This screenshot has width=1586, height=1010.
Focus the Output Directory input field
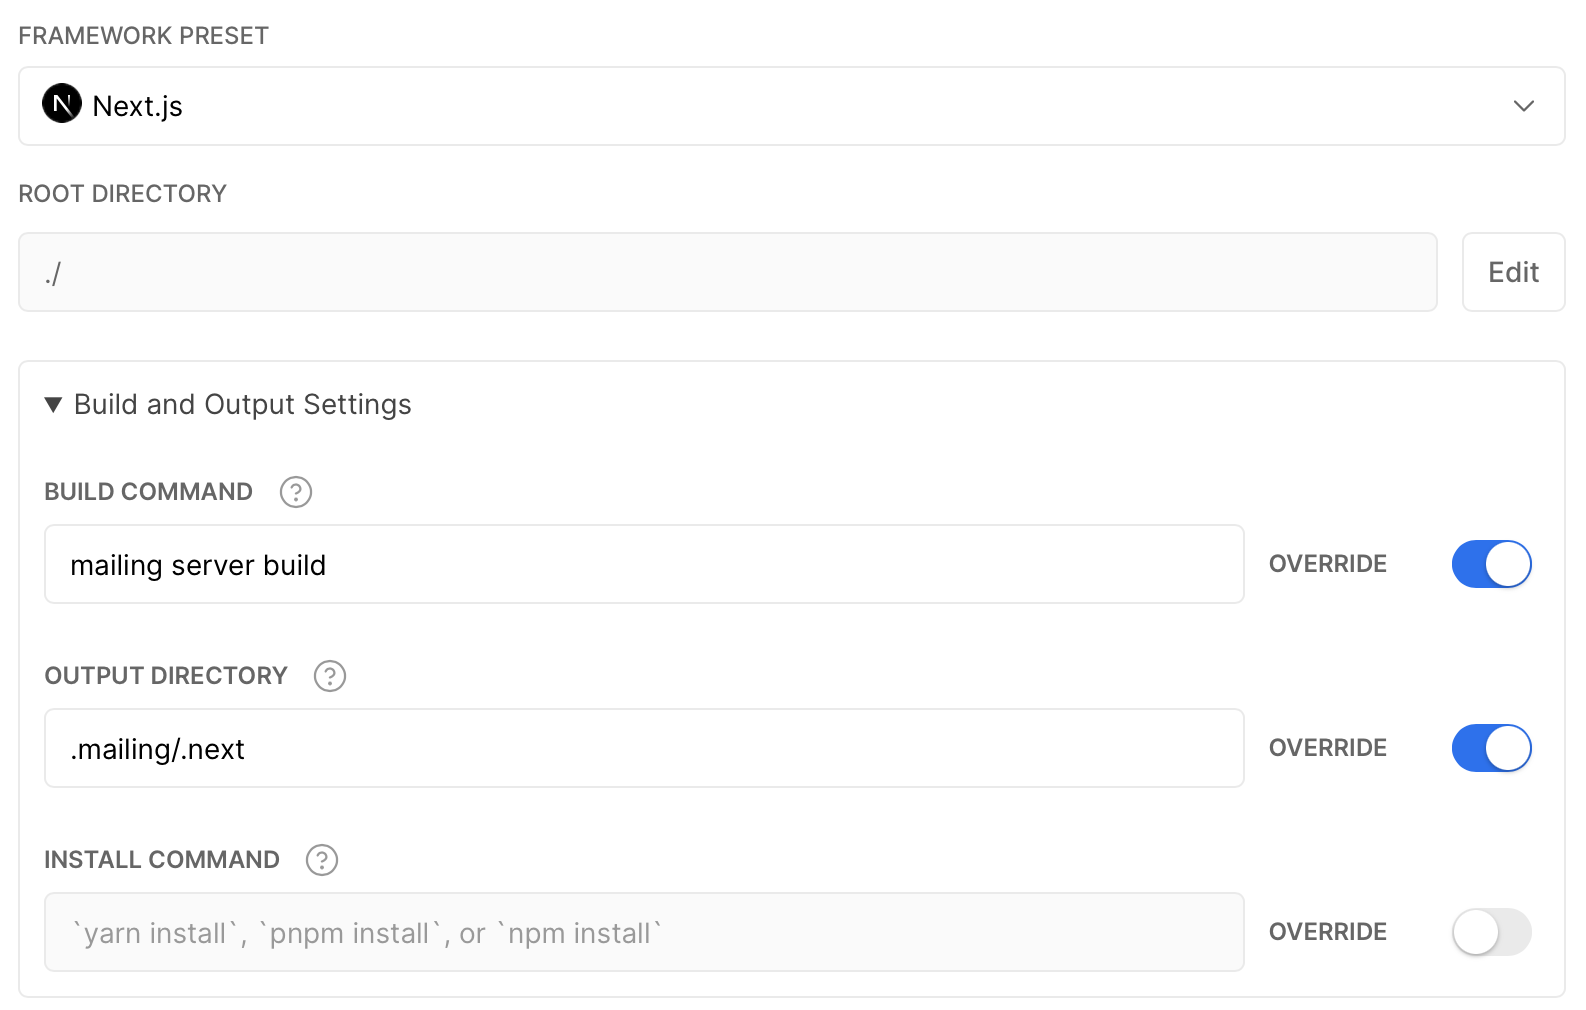tap(644, 748)
